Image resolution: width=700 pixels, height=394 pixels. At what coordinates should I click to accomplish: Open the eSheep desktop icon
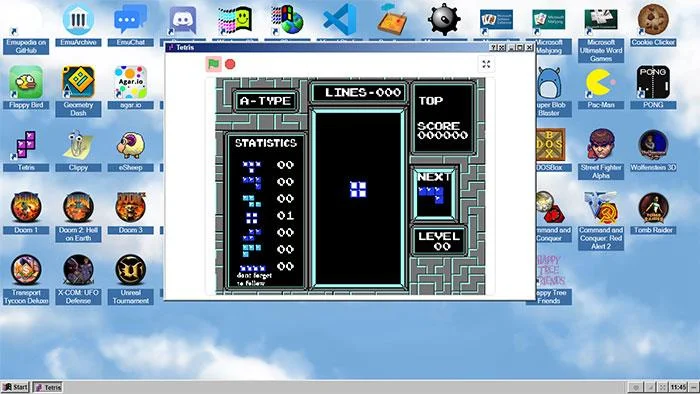pos(130,150)
